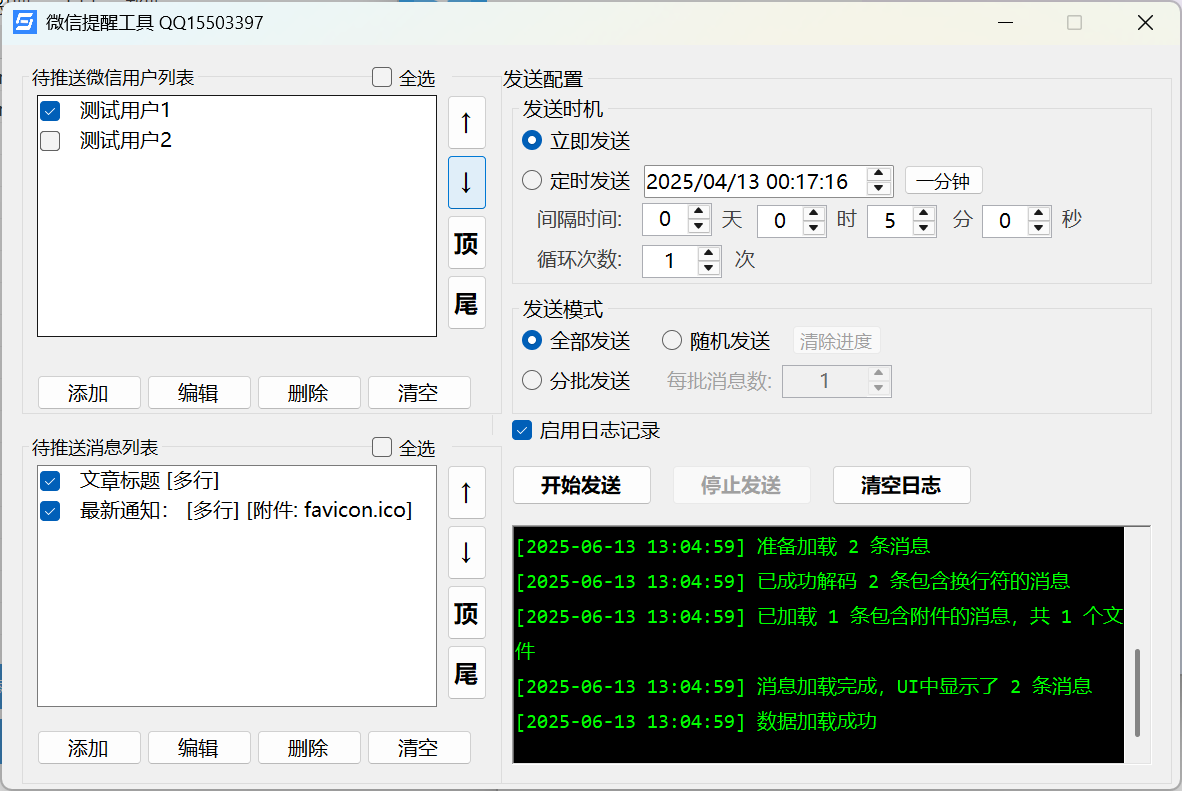1182x791 pixels.
Task: Uncheck the 测试用户1 checkbox
Action: coord(49,110)
